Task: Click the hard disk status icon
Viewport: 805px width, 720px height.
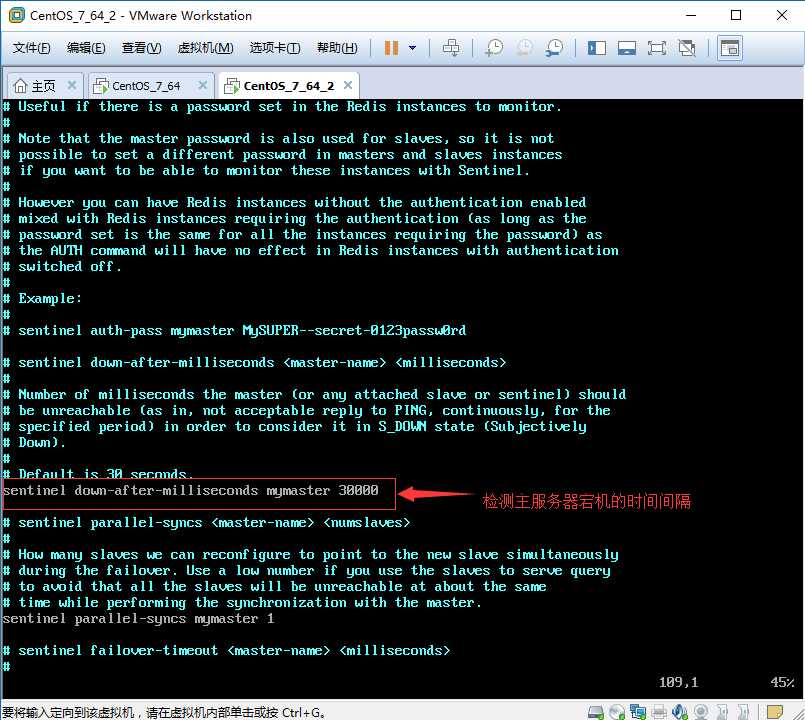Action: tap(596, 712)
